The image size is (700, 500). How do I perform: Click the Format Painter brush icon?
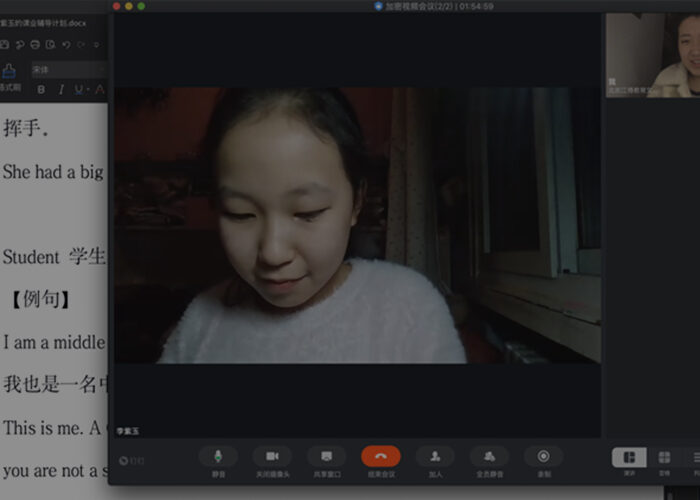coord(9,71)
